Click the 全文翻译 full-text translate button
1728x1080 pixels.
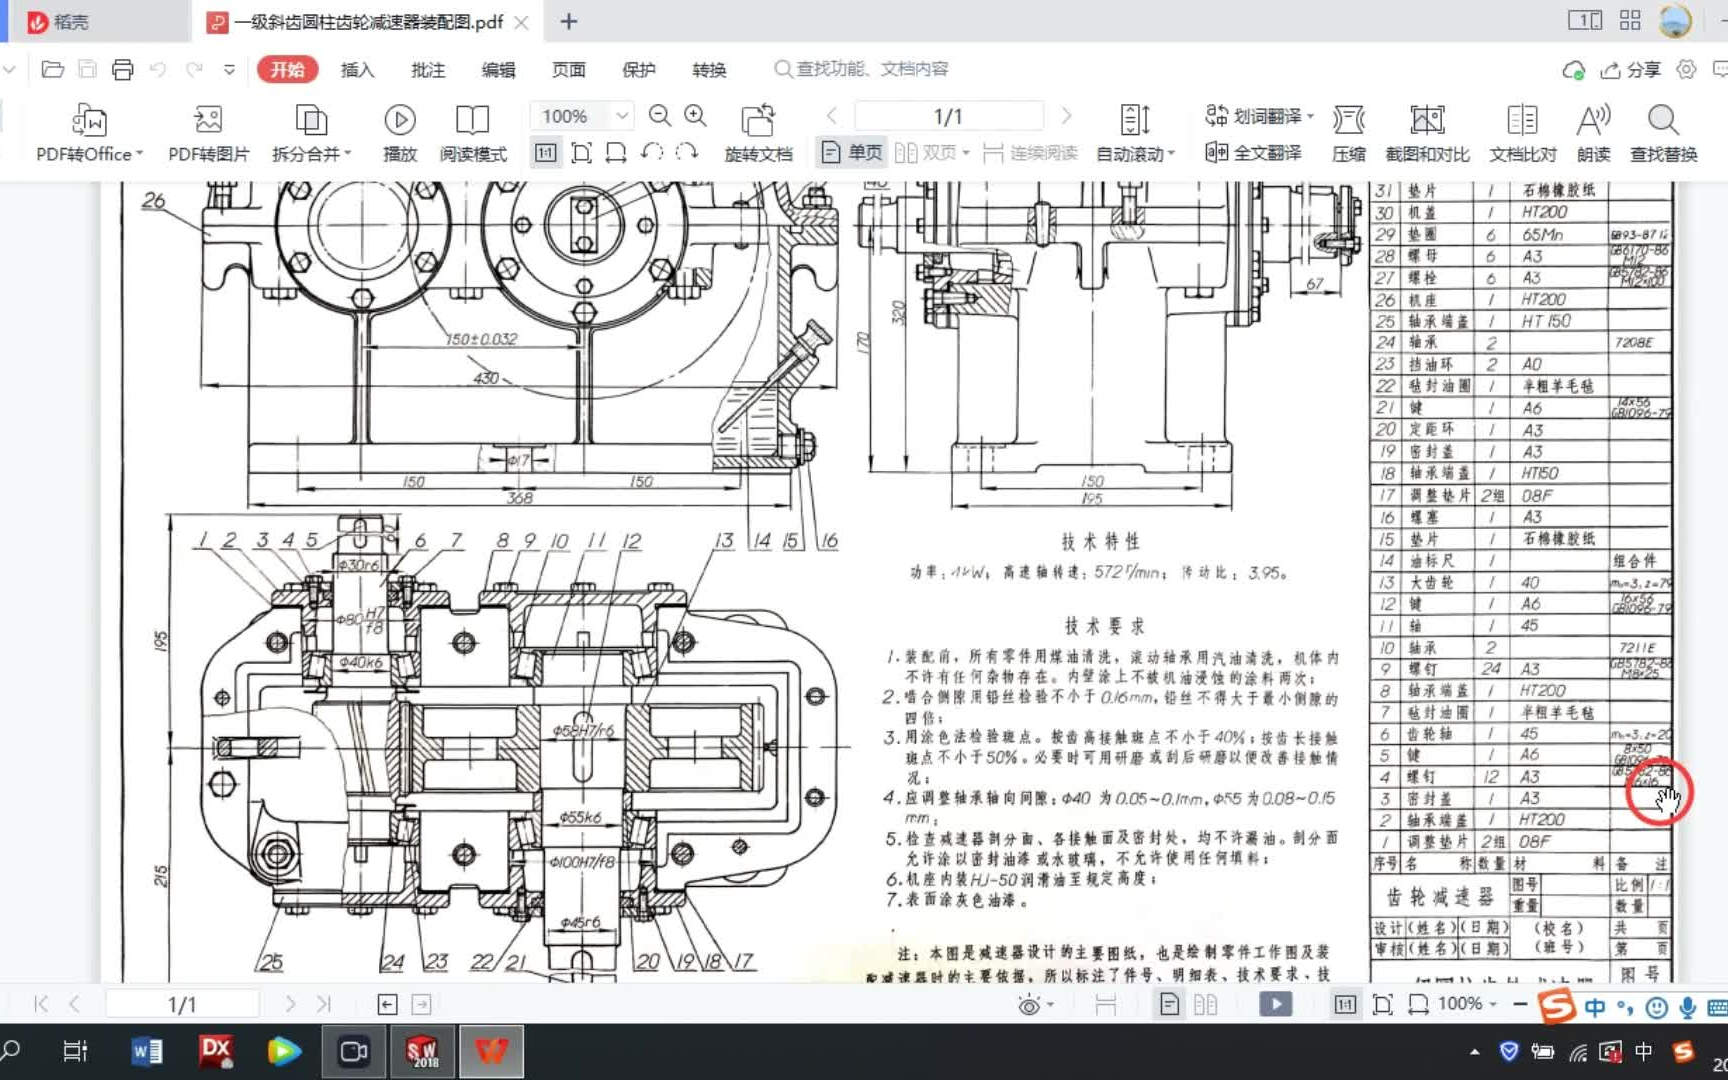(x=1258, y=152)
